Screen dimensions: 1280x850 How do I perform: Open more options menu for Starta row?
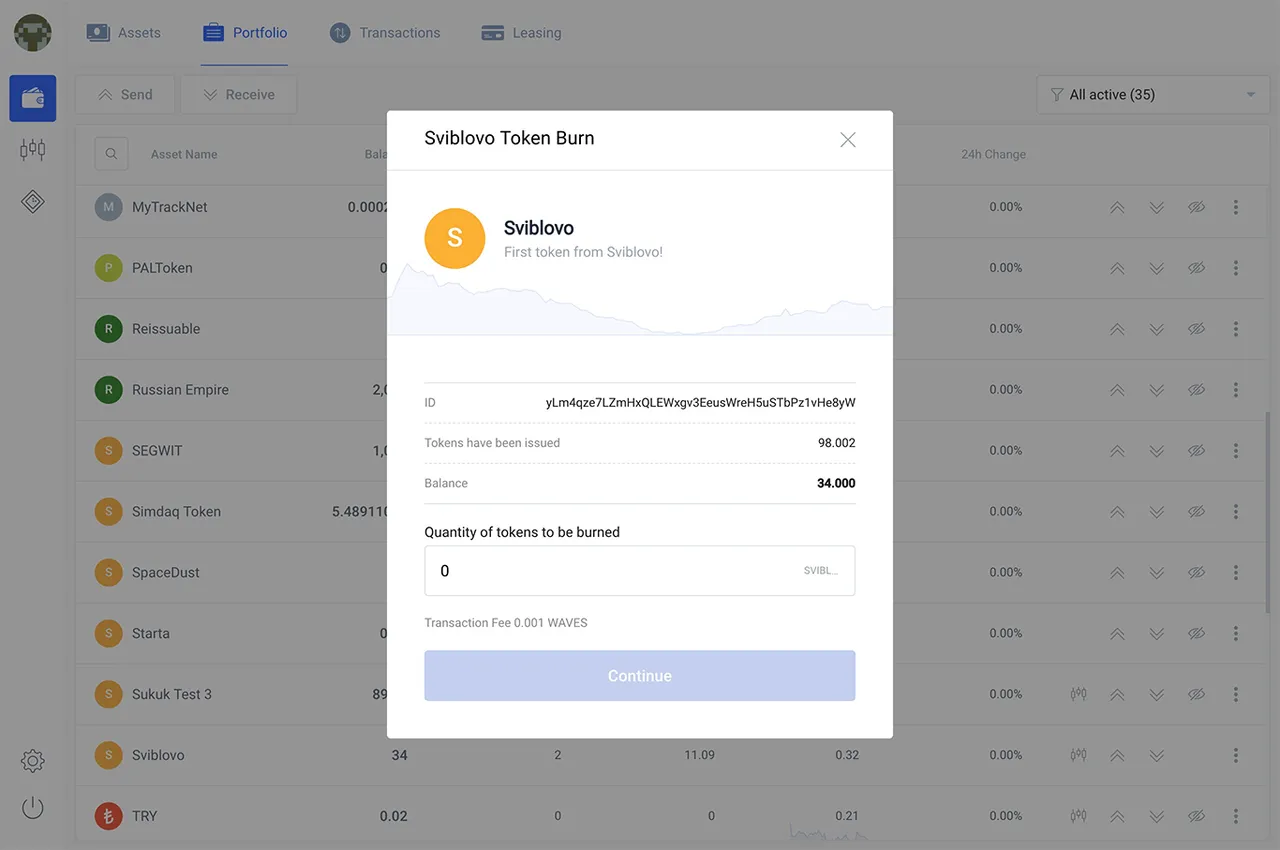coord(1236,634)
